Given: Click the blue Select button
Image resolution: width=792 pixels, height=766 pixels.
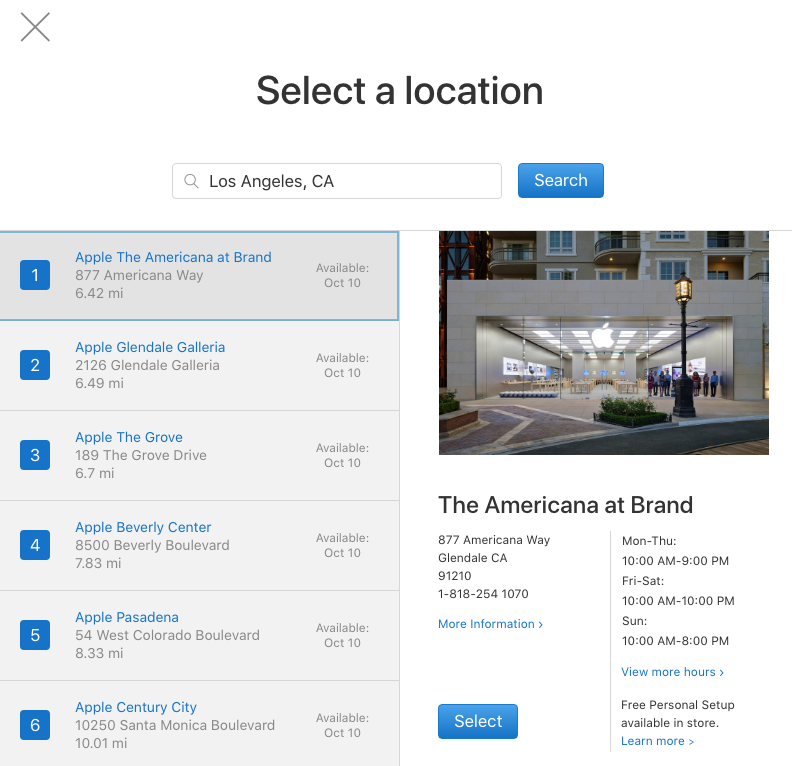Looking at the screenshot, I should (x=478, y=721).
